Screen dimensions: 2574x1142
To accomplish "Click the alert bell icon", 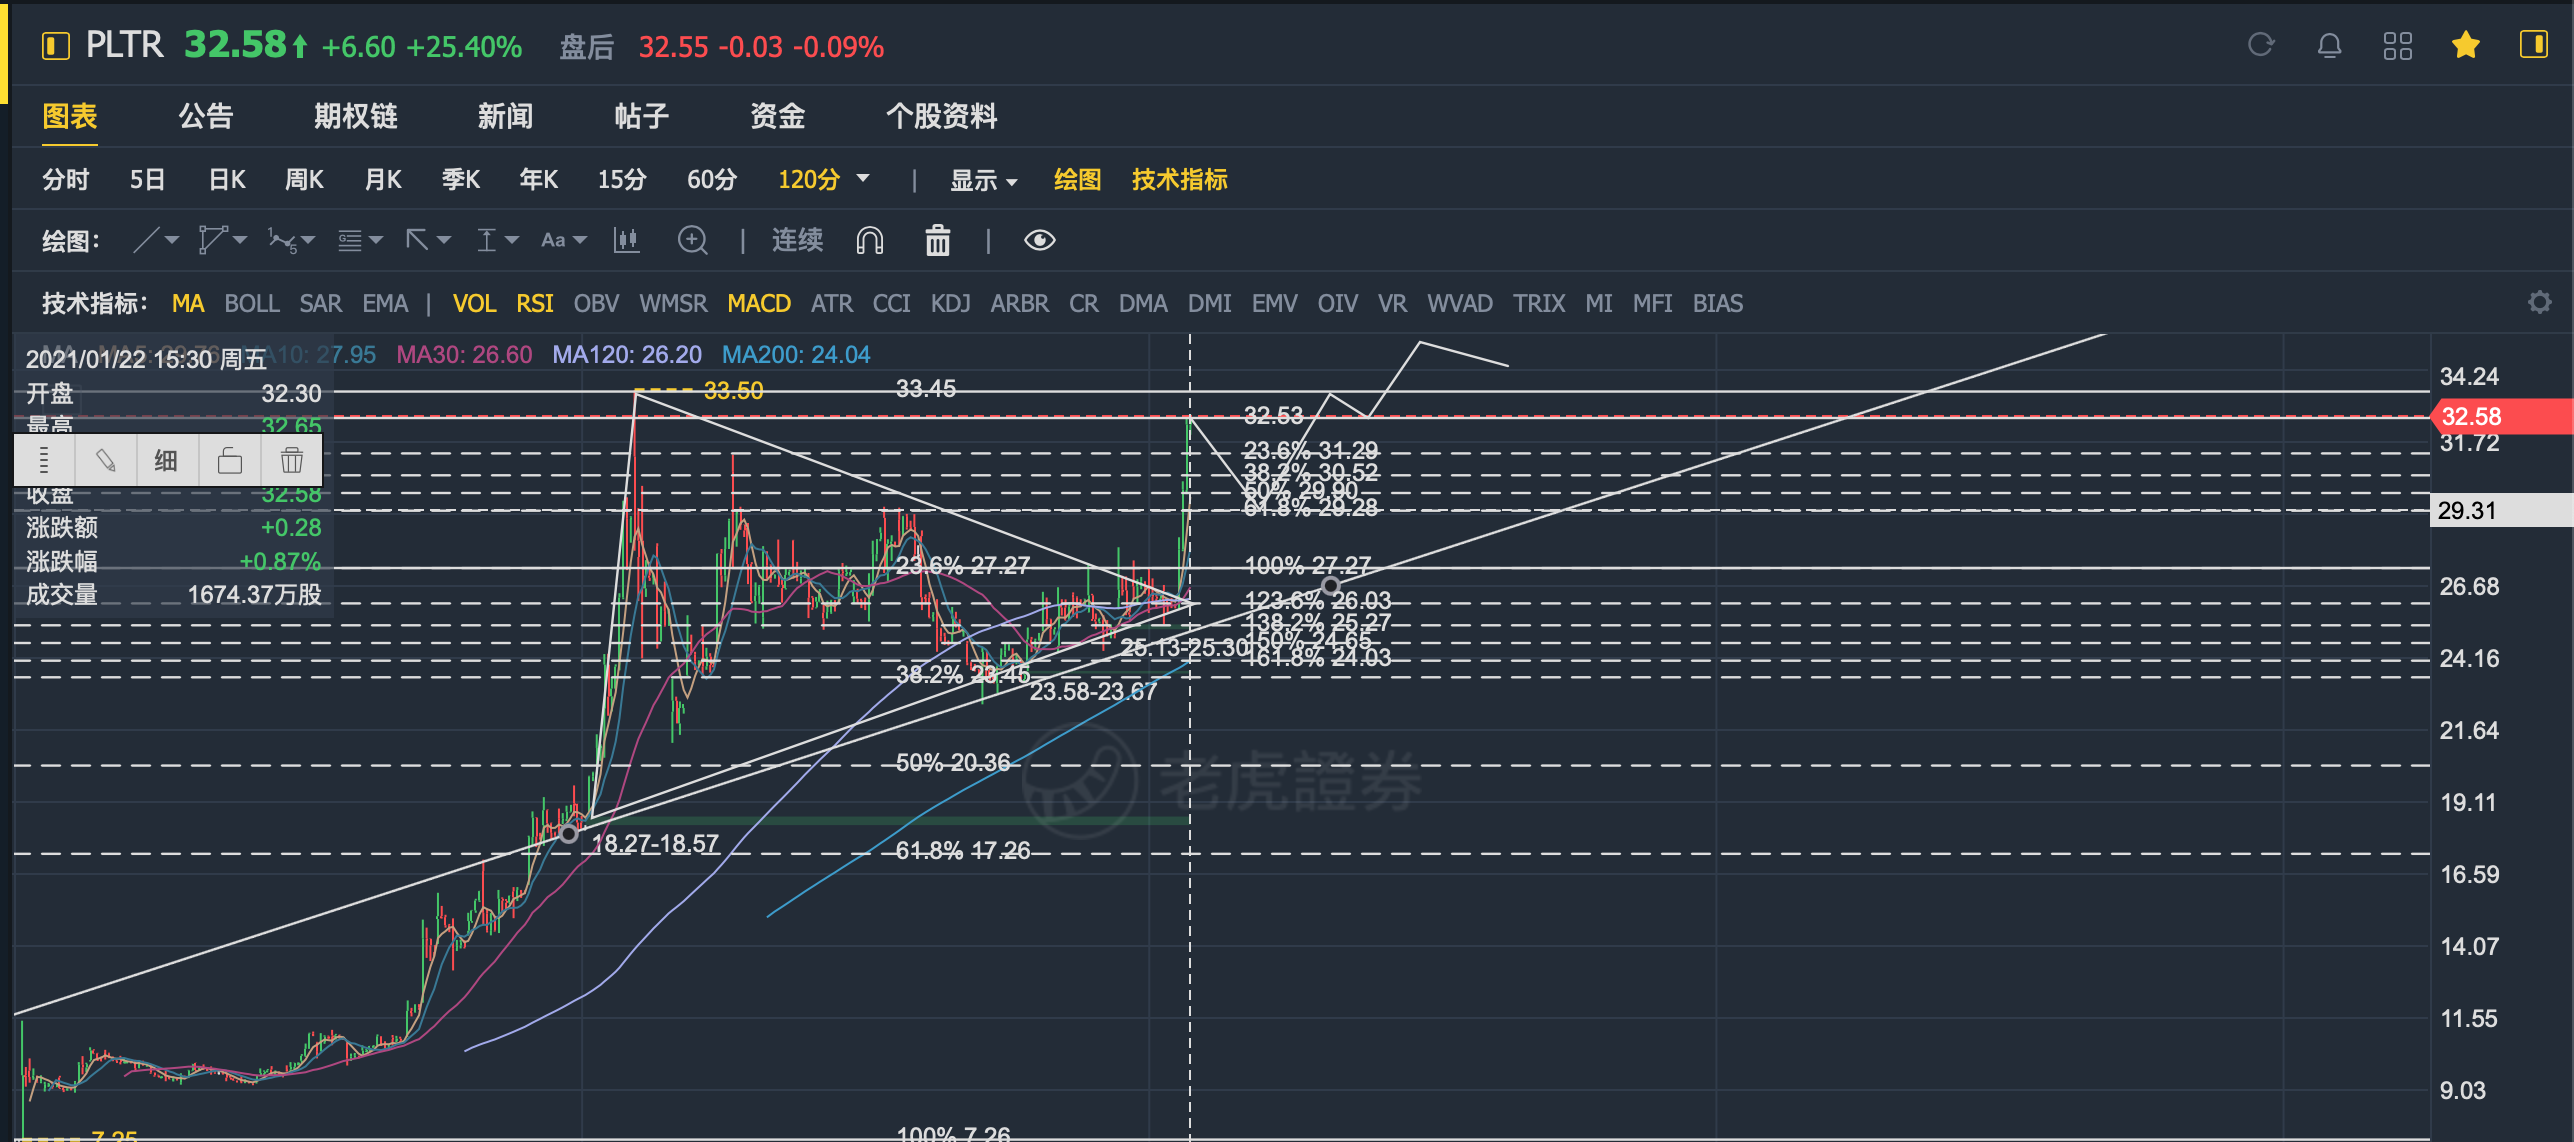I will 2329,46.
